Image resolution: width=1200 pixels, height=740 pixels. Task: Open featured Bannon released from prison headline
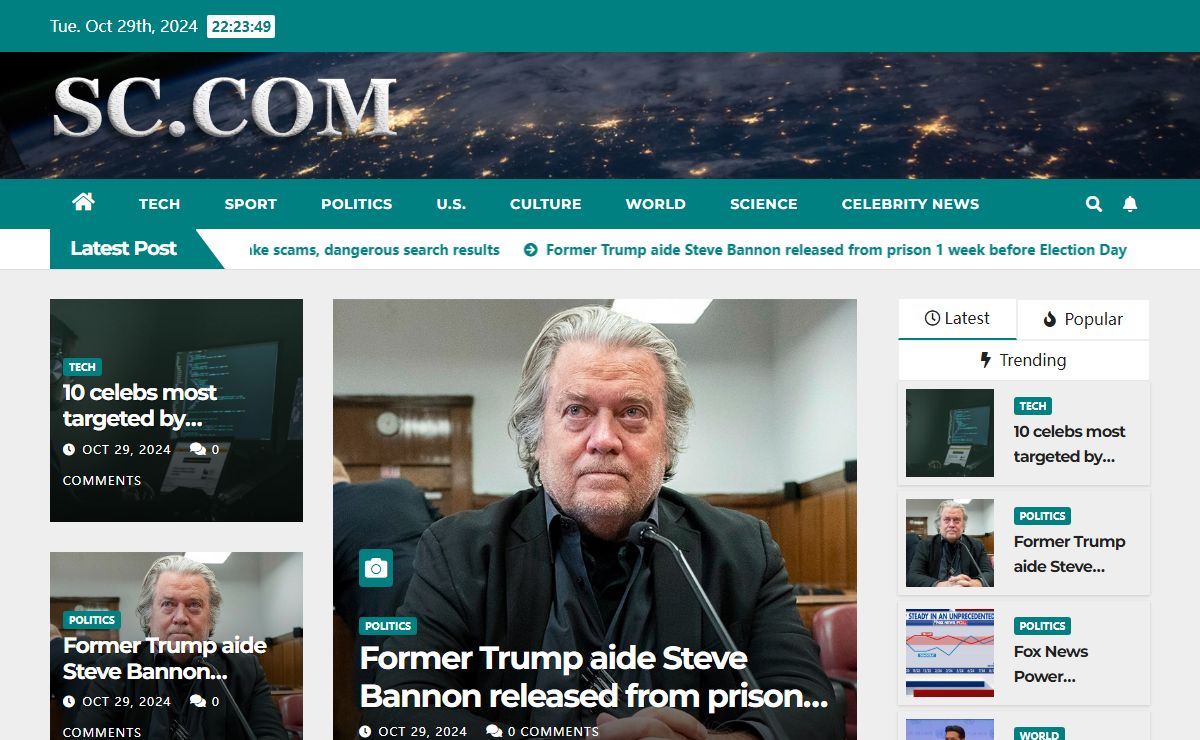pos(594,677)
